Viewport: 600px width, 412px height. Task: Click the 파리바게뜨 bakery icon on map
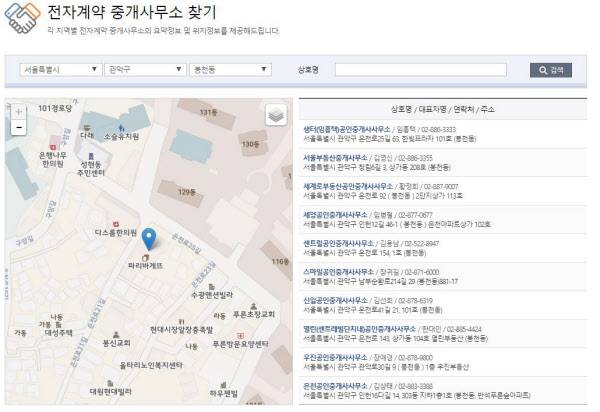145,258
